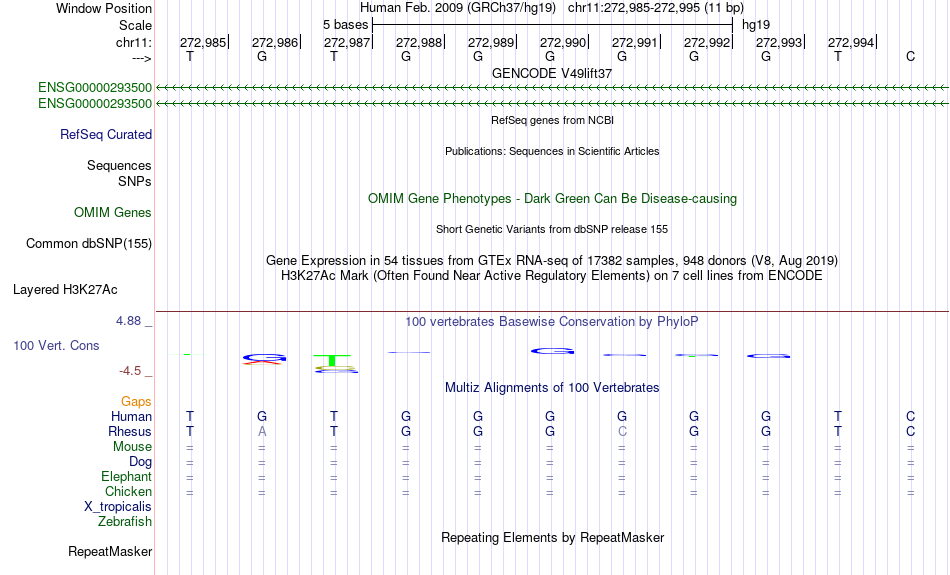Open OMIM Gene Phenotypes track title

click(x=552, y=199)
